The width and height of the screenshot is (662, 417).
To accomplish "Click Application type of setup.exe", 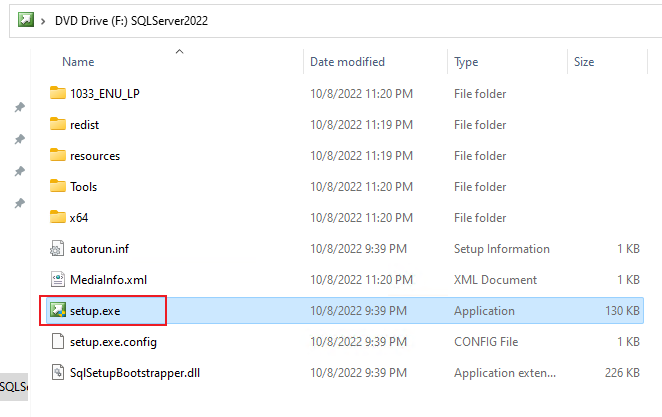I will coord(484,311).
